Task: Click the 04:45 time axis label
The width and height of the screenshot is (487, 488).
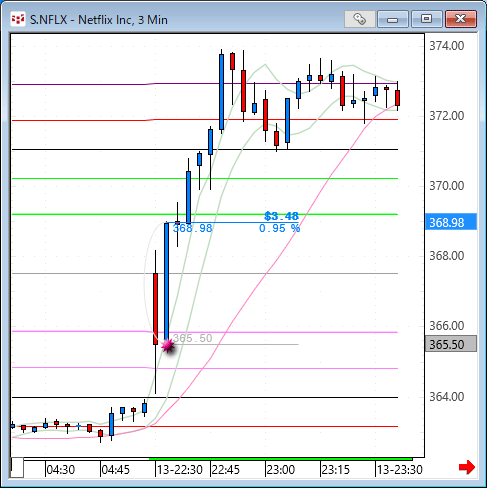Action: 116,470
